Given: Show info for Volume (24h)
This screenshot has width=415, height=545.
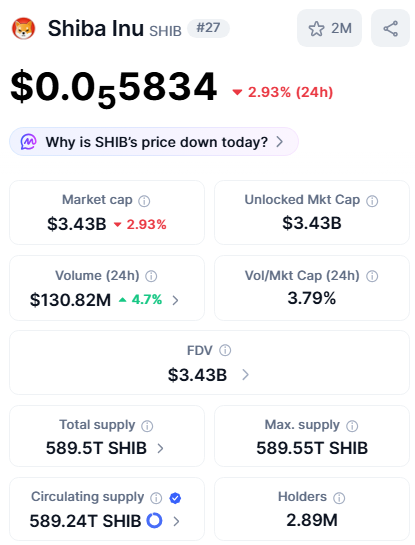Looking at the screenshot, I should click(x=151, y=276).
